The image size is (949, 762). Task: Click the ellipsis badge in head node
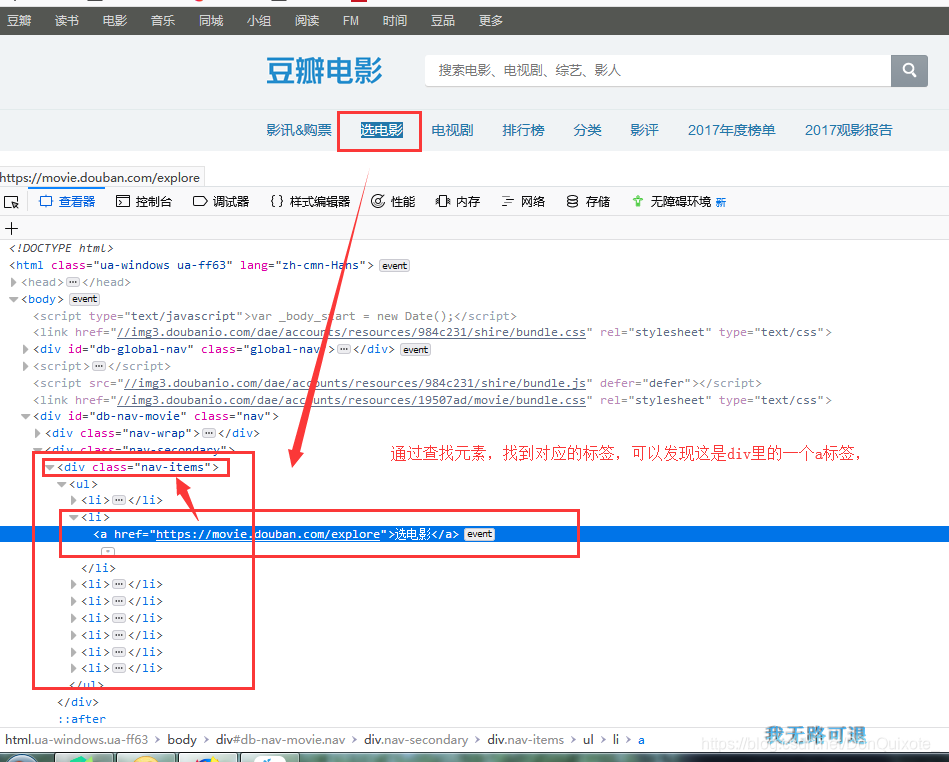pyautogui.click(x=73, y=282)
